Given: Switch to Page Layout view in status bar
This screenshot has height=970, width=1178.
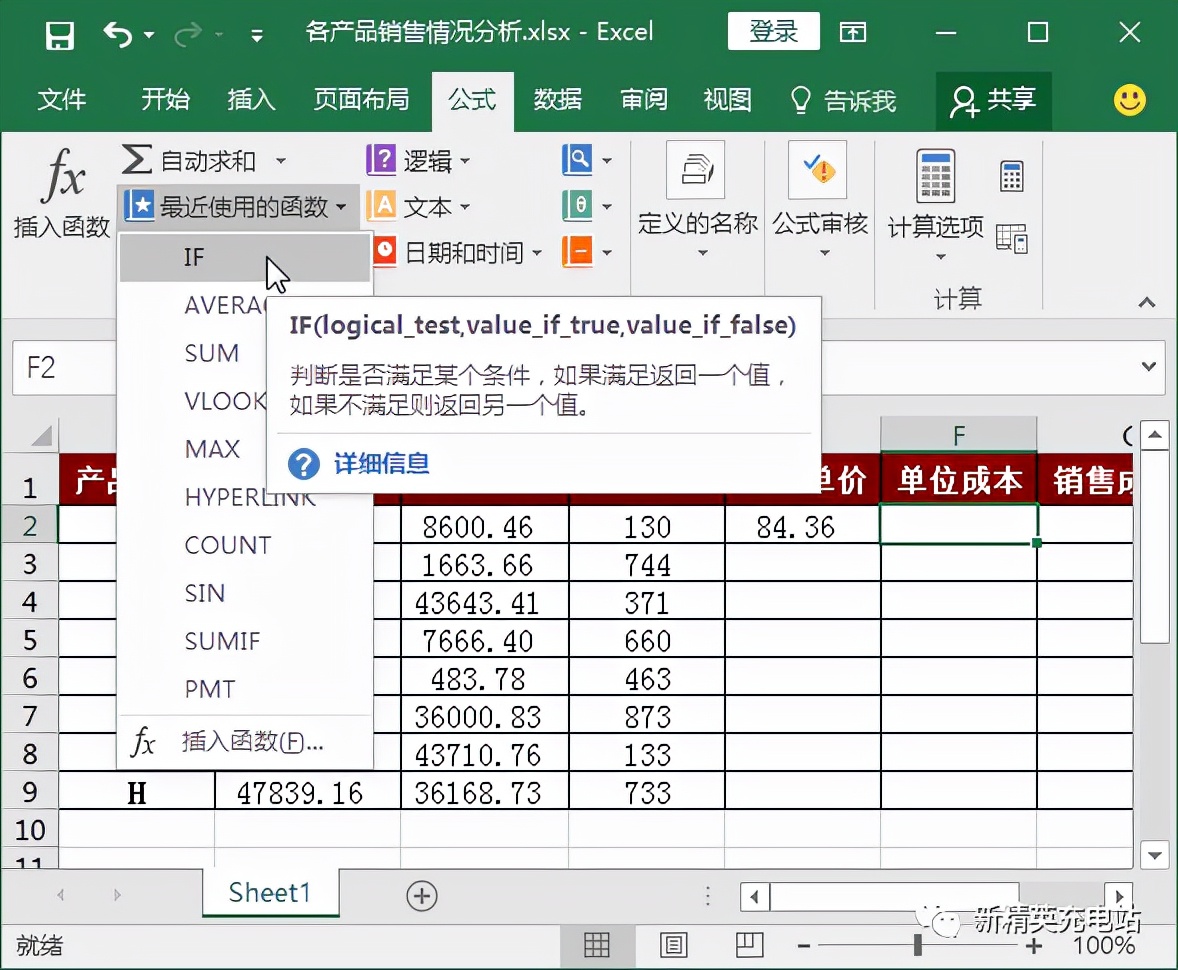Looking at the screenshot, I should click(x=673, y=944).
